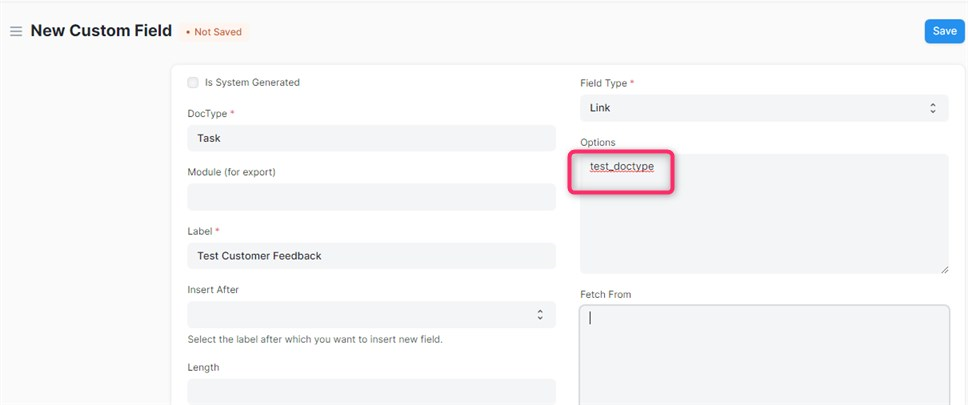
Task: Grab the Options textarea resize handle
Action: pyautogui.click(x=945, y=269)
